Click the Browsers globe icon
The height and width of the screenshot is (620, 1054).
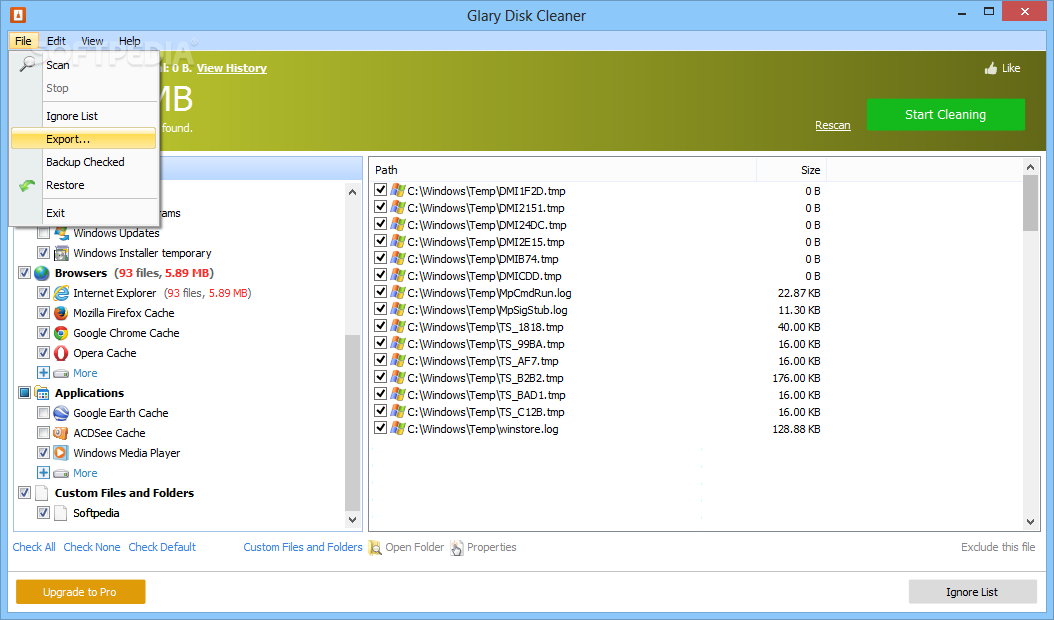(42, 273)
